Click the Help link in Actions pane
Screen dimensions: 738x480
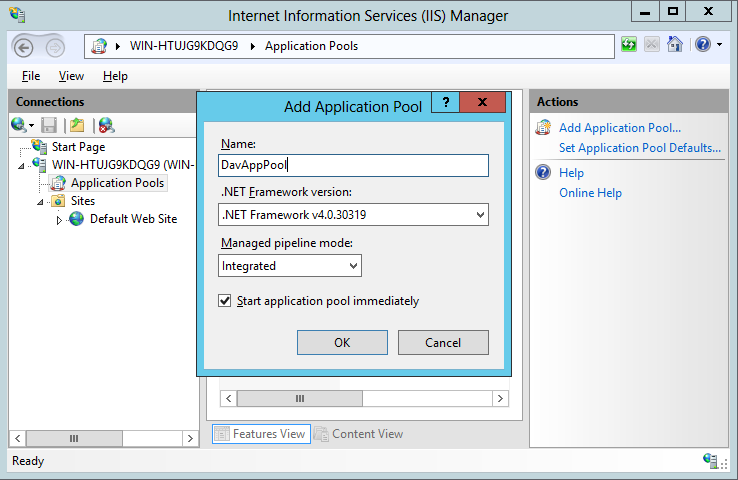(x=571, y=173)
